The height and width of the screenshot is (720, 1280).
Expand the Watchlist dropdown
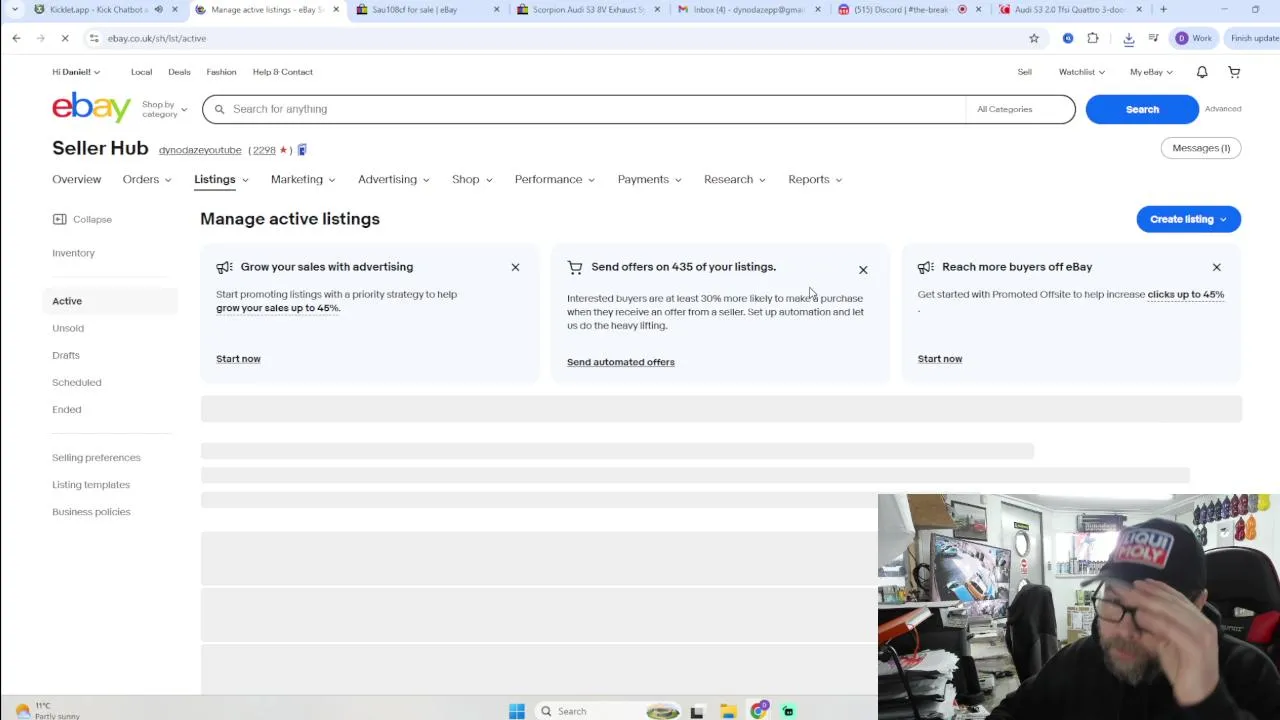click(x=1082, y=72)
